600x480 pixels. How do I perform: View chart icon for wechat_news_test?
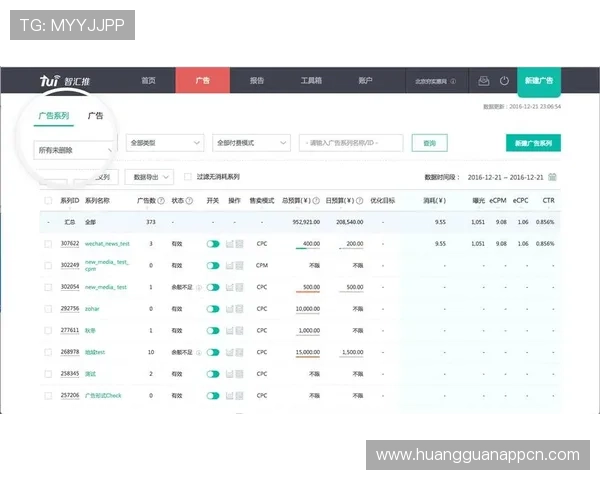pyautogui.click(x=230, y=243)
